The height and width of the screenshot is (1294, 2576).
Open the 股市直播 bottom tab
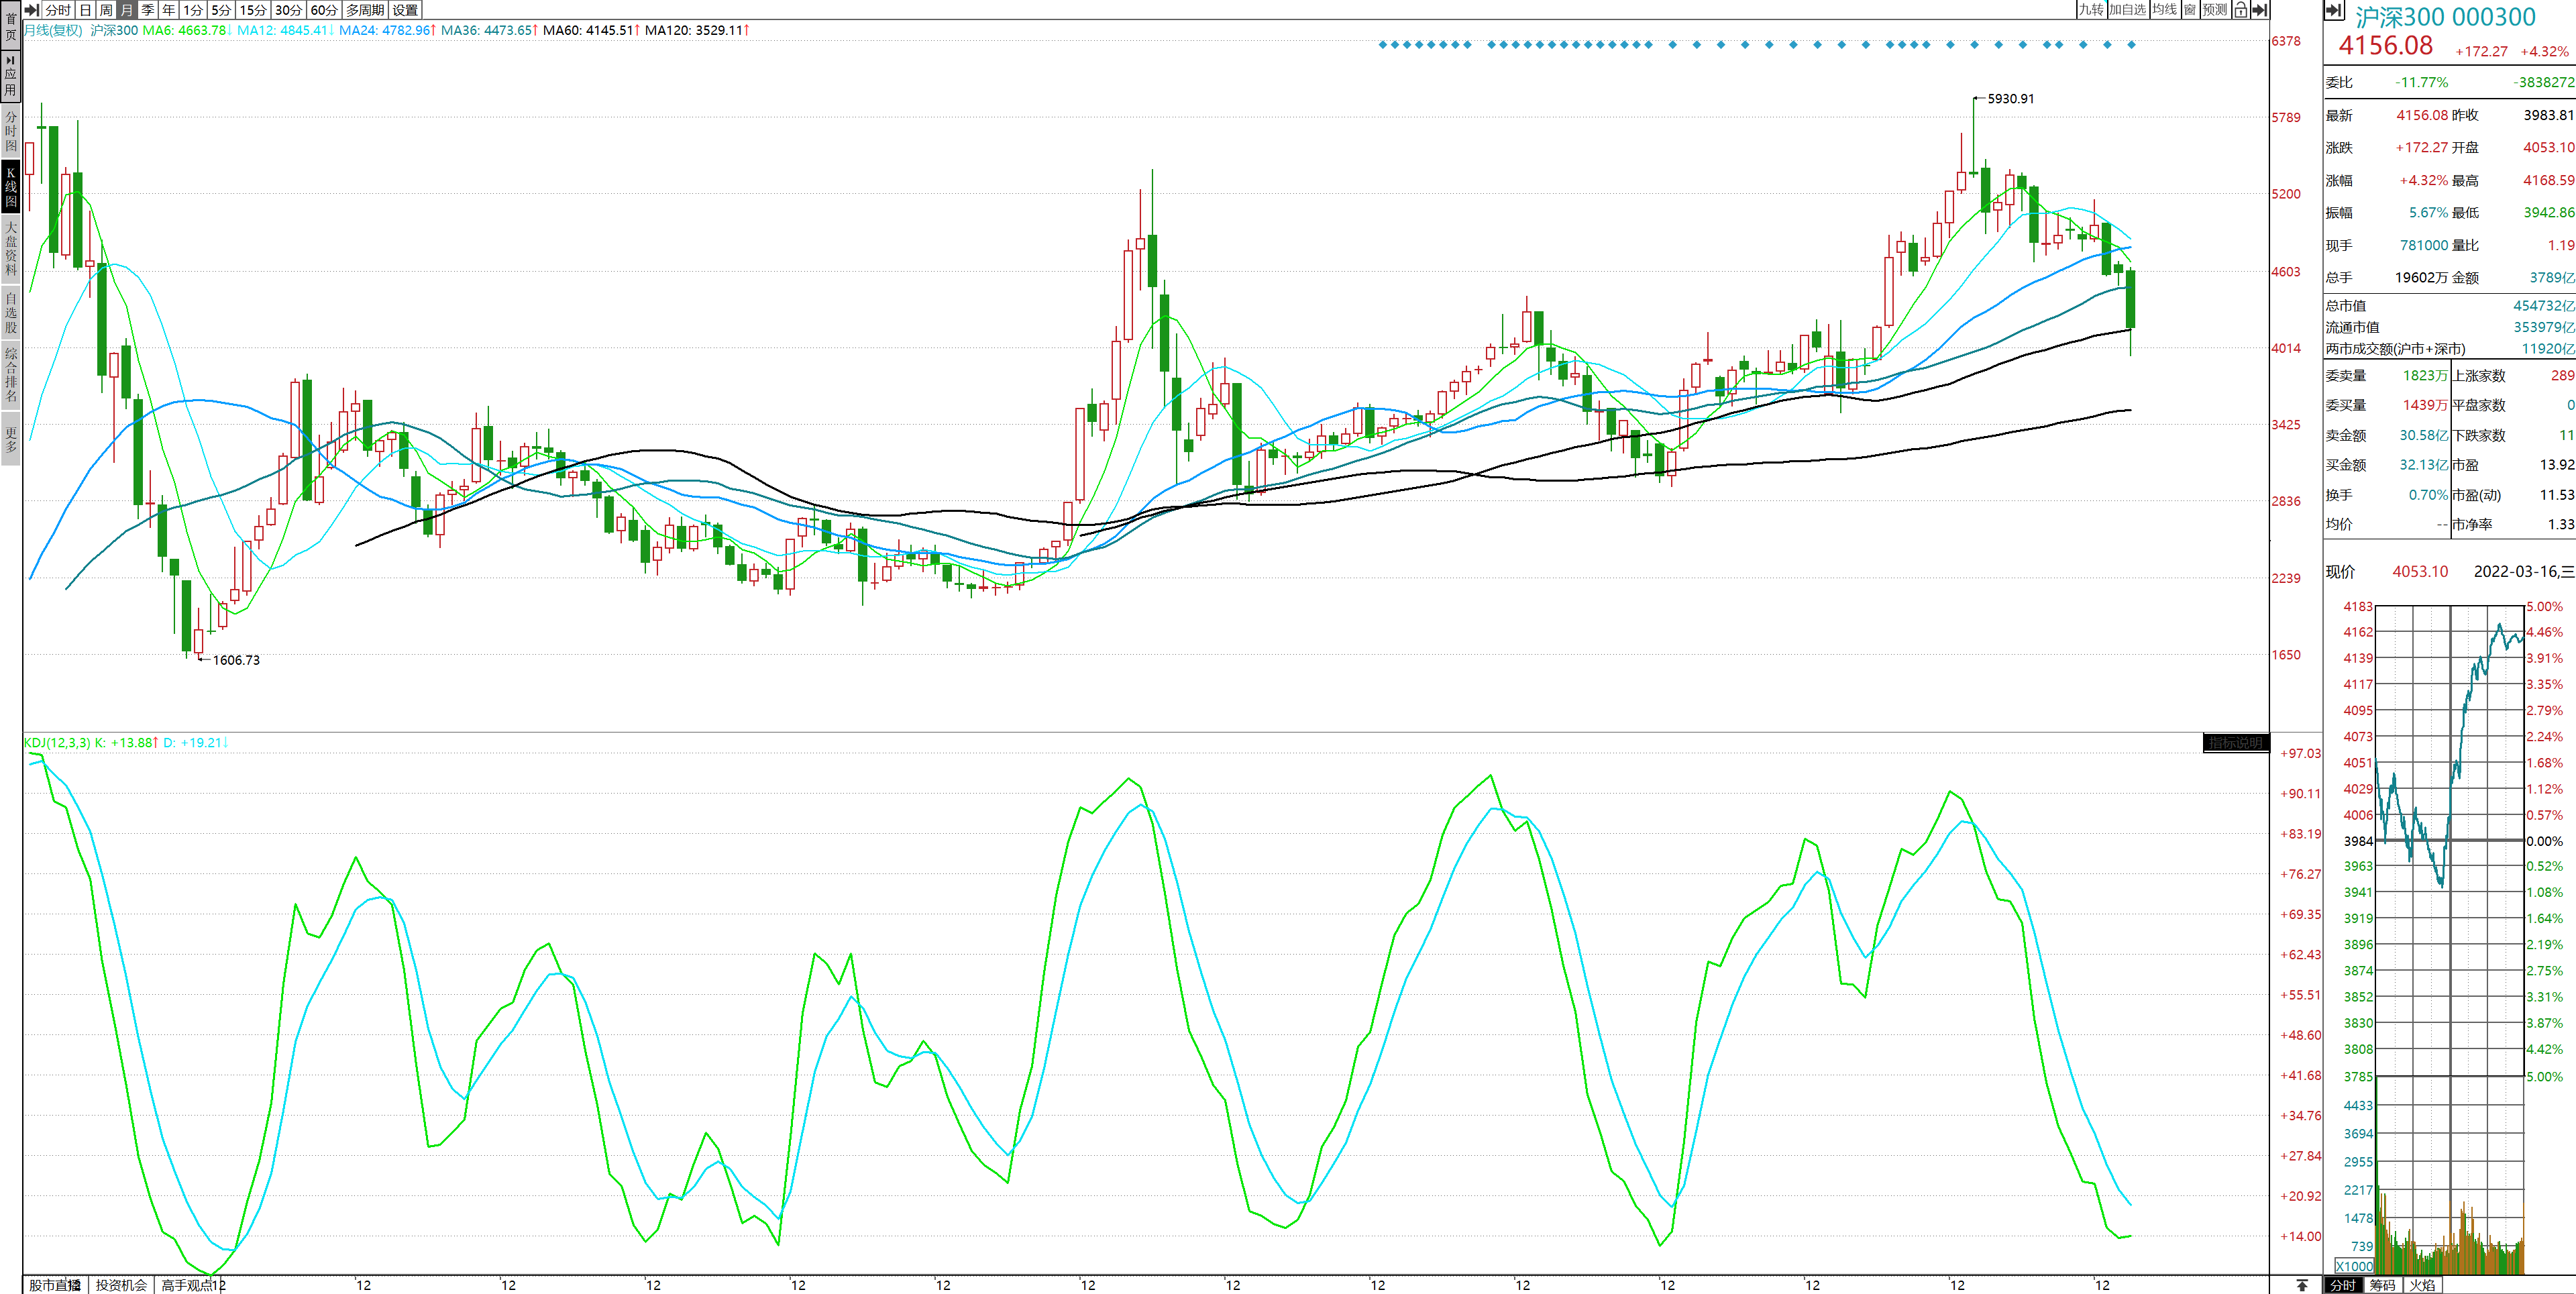tap(55, 1285)
